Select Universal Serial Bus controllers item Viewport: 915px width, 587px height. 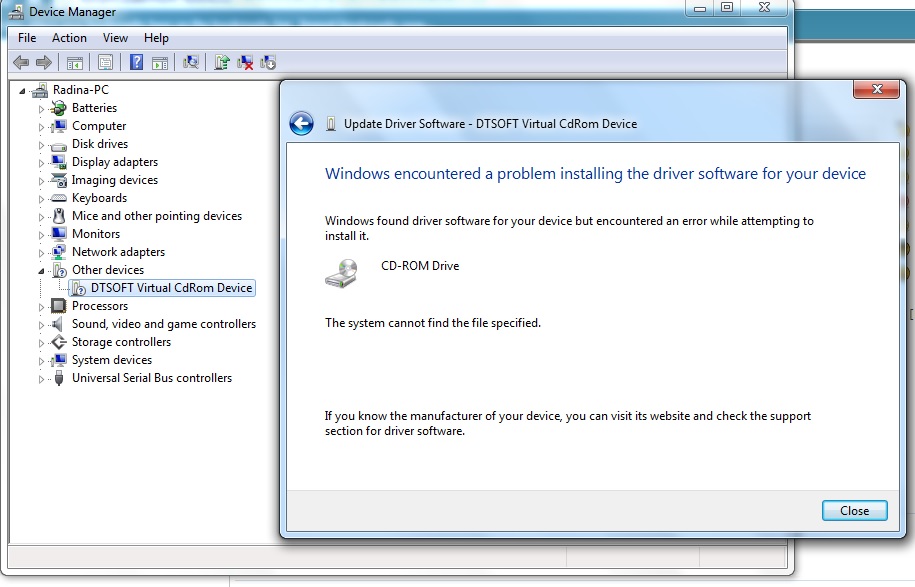pyautogui.click(x=152, y=378)
